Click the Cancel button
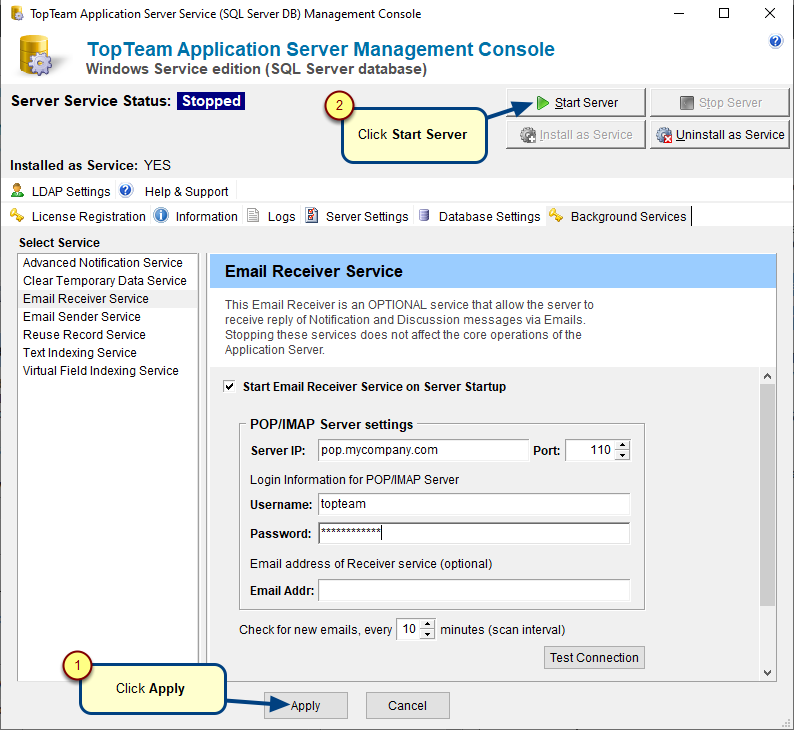 point(408,706)
